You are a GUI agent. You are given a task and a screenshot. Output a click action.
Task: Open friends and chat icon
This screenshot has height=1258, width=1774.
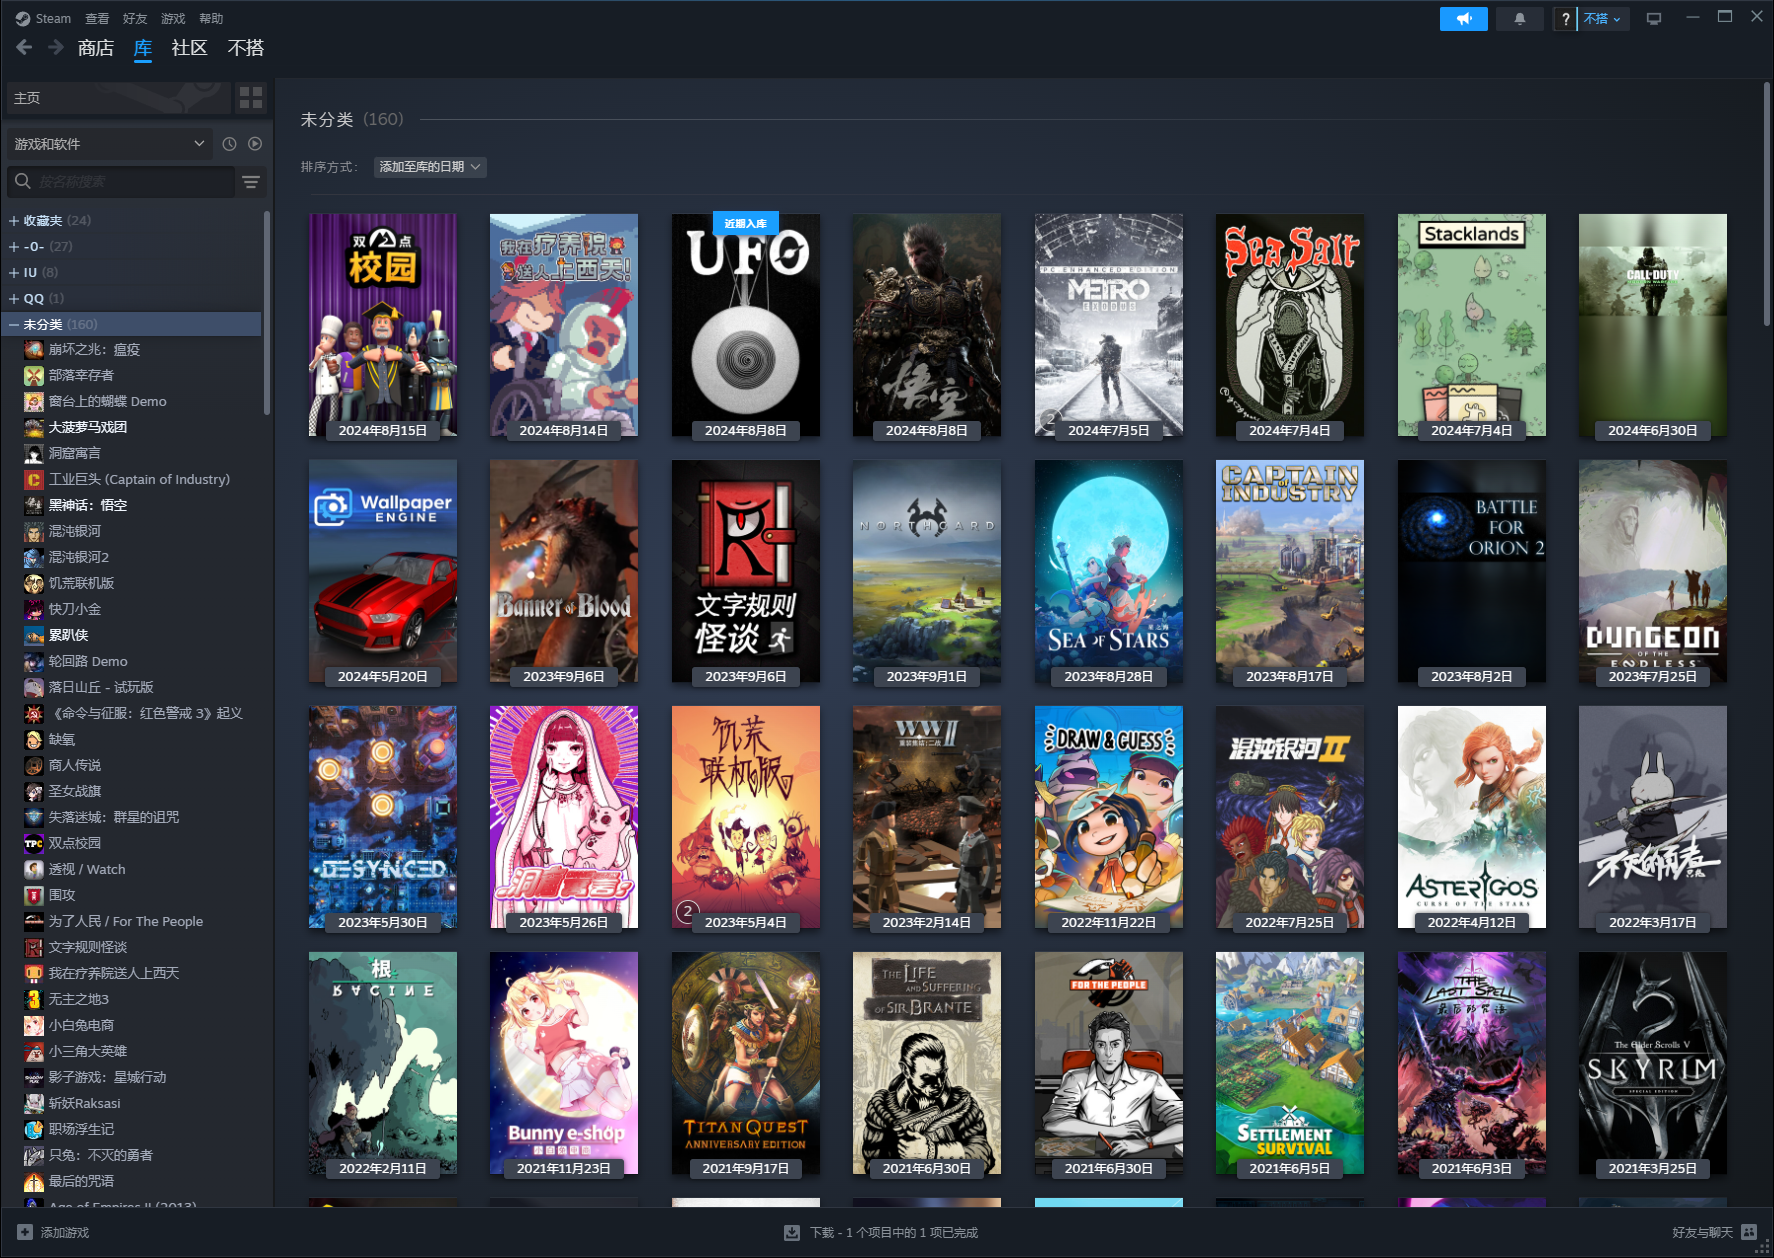tap(1749, 1232)
